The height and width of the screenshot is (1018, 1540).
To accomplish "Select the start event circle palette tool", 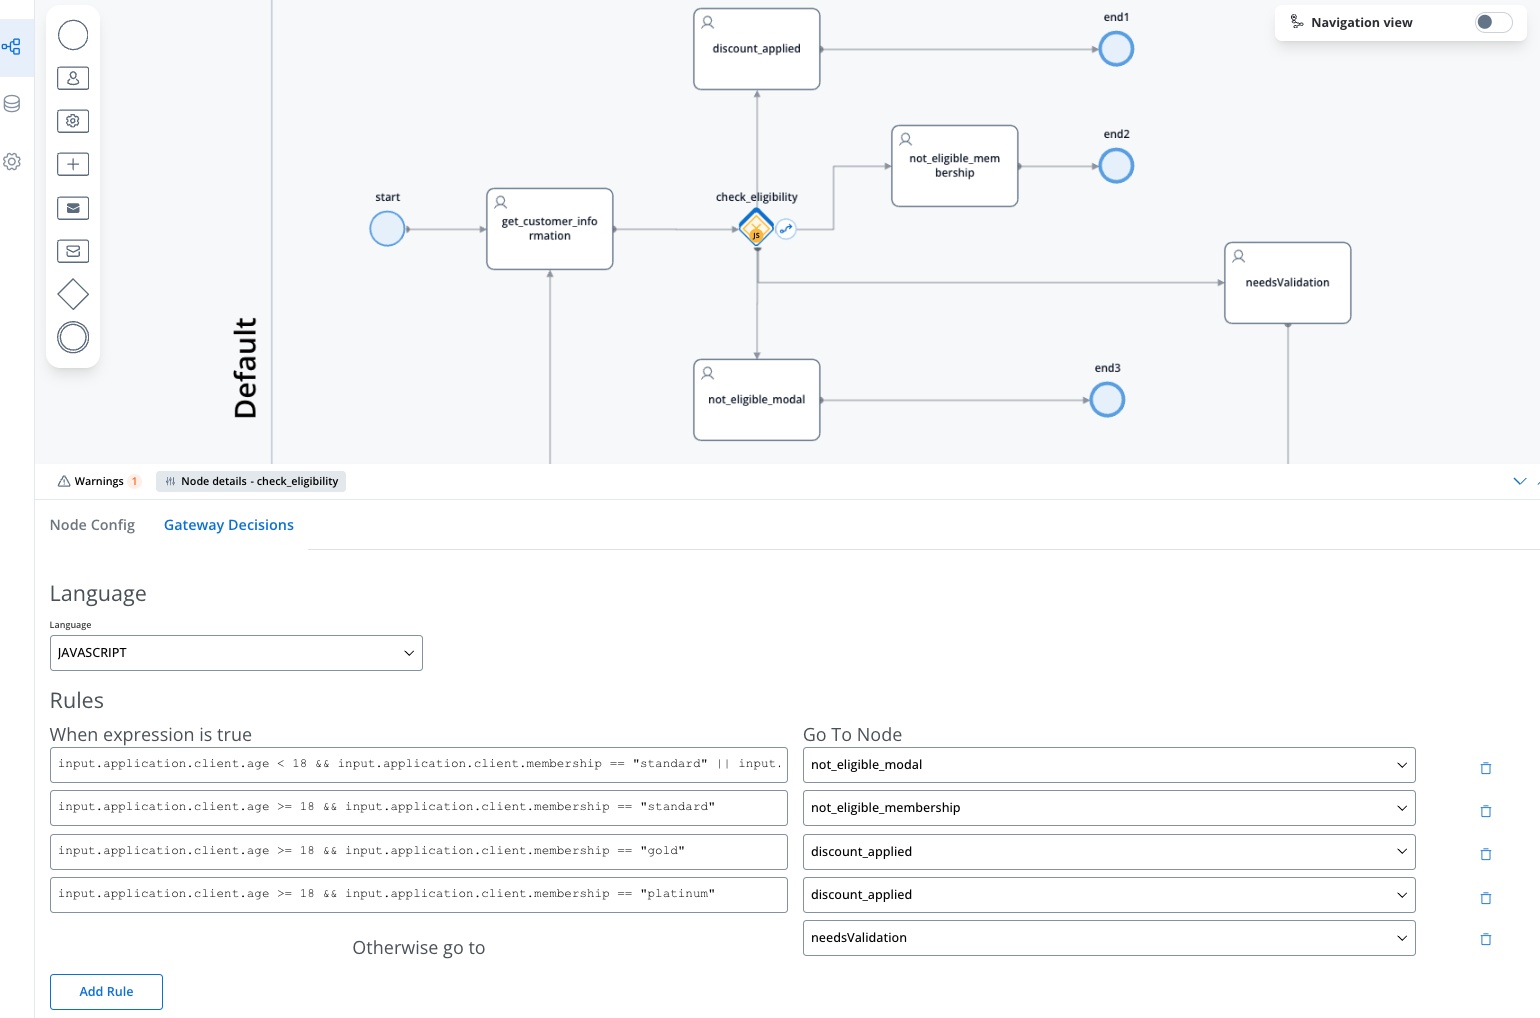I will coord(73,35).
